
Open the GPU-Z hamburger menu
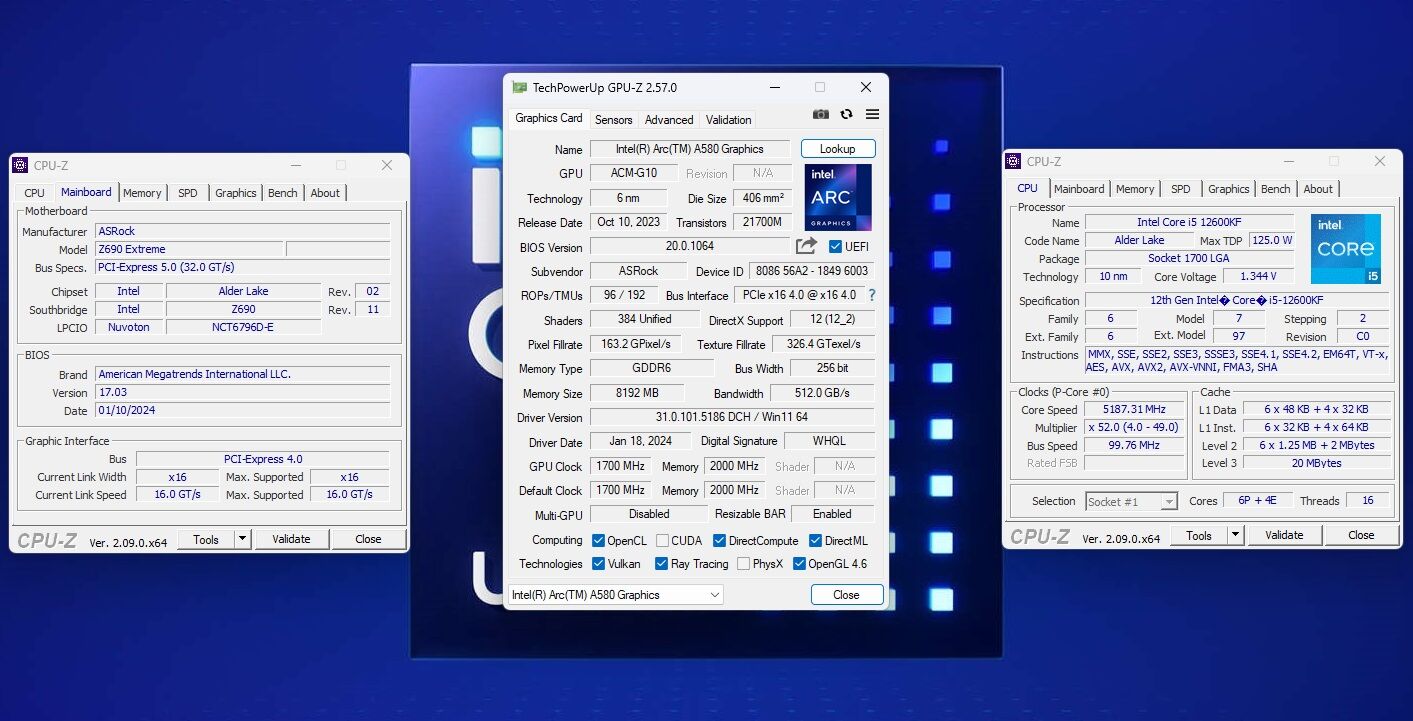(872, 115)
